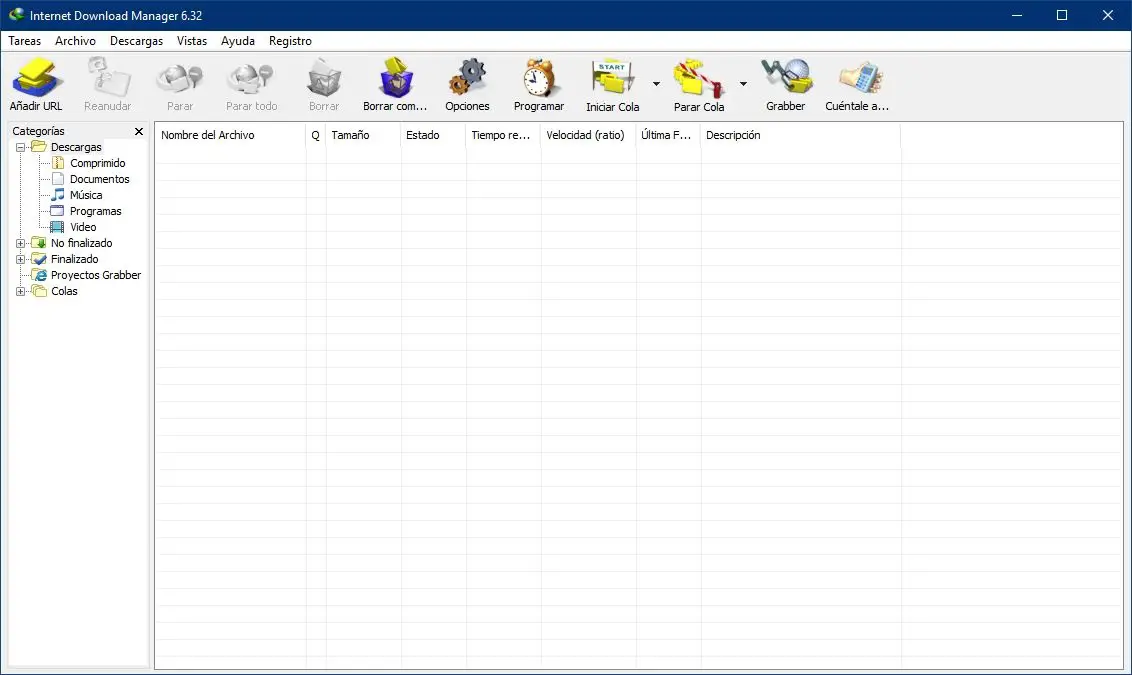Viewport: 1132px width, 675px height.
Task: Select the Programas tree label
Action: (x=95, y=211)
